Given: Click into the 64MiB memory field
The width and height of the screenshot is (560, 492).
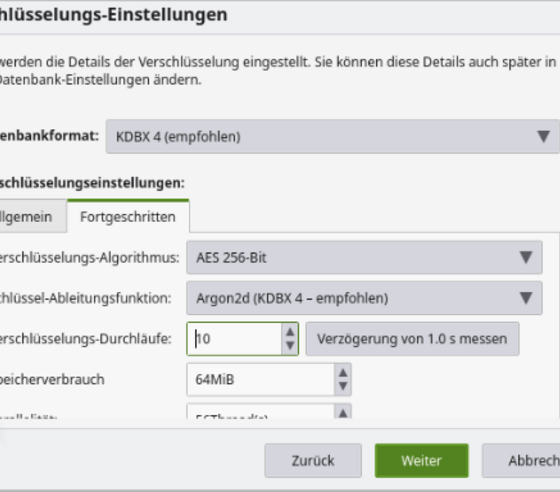Looking at the screenshot, I should [261, 379].
